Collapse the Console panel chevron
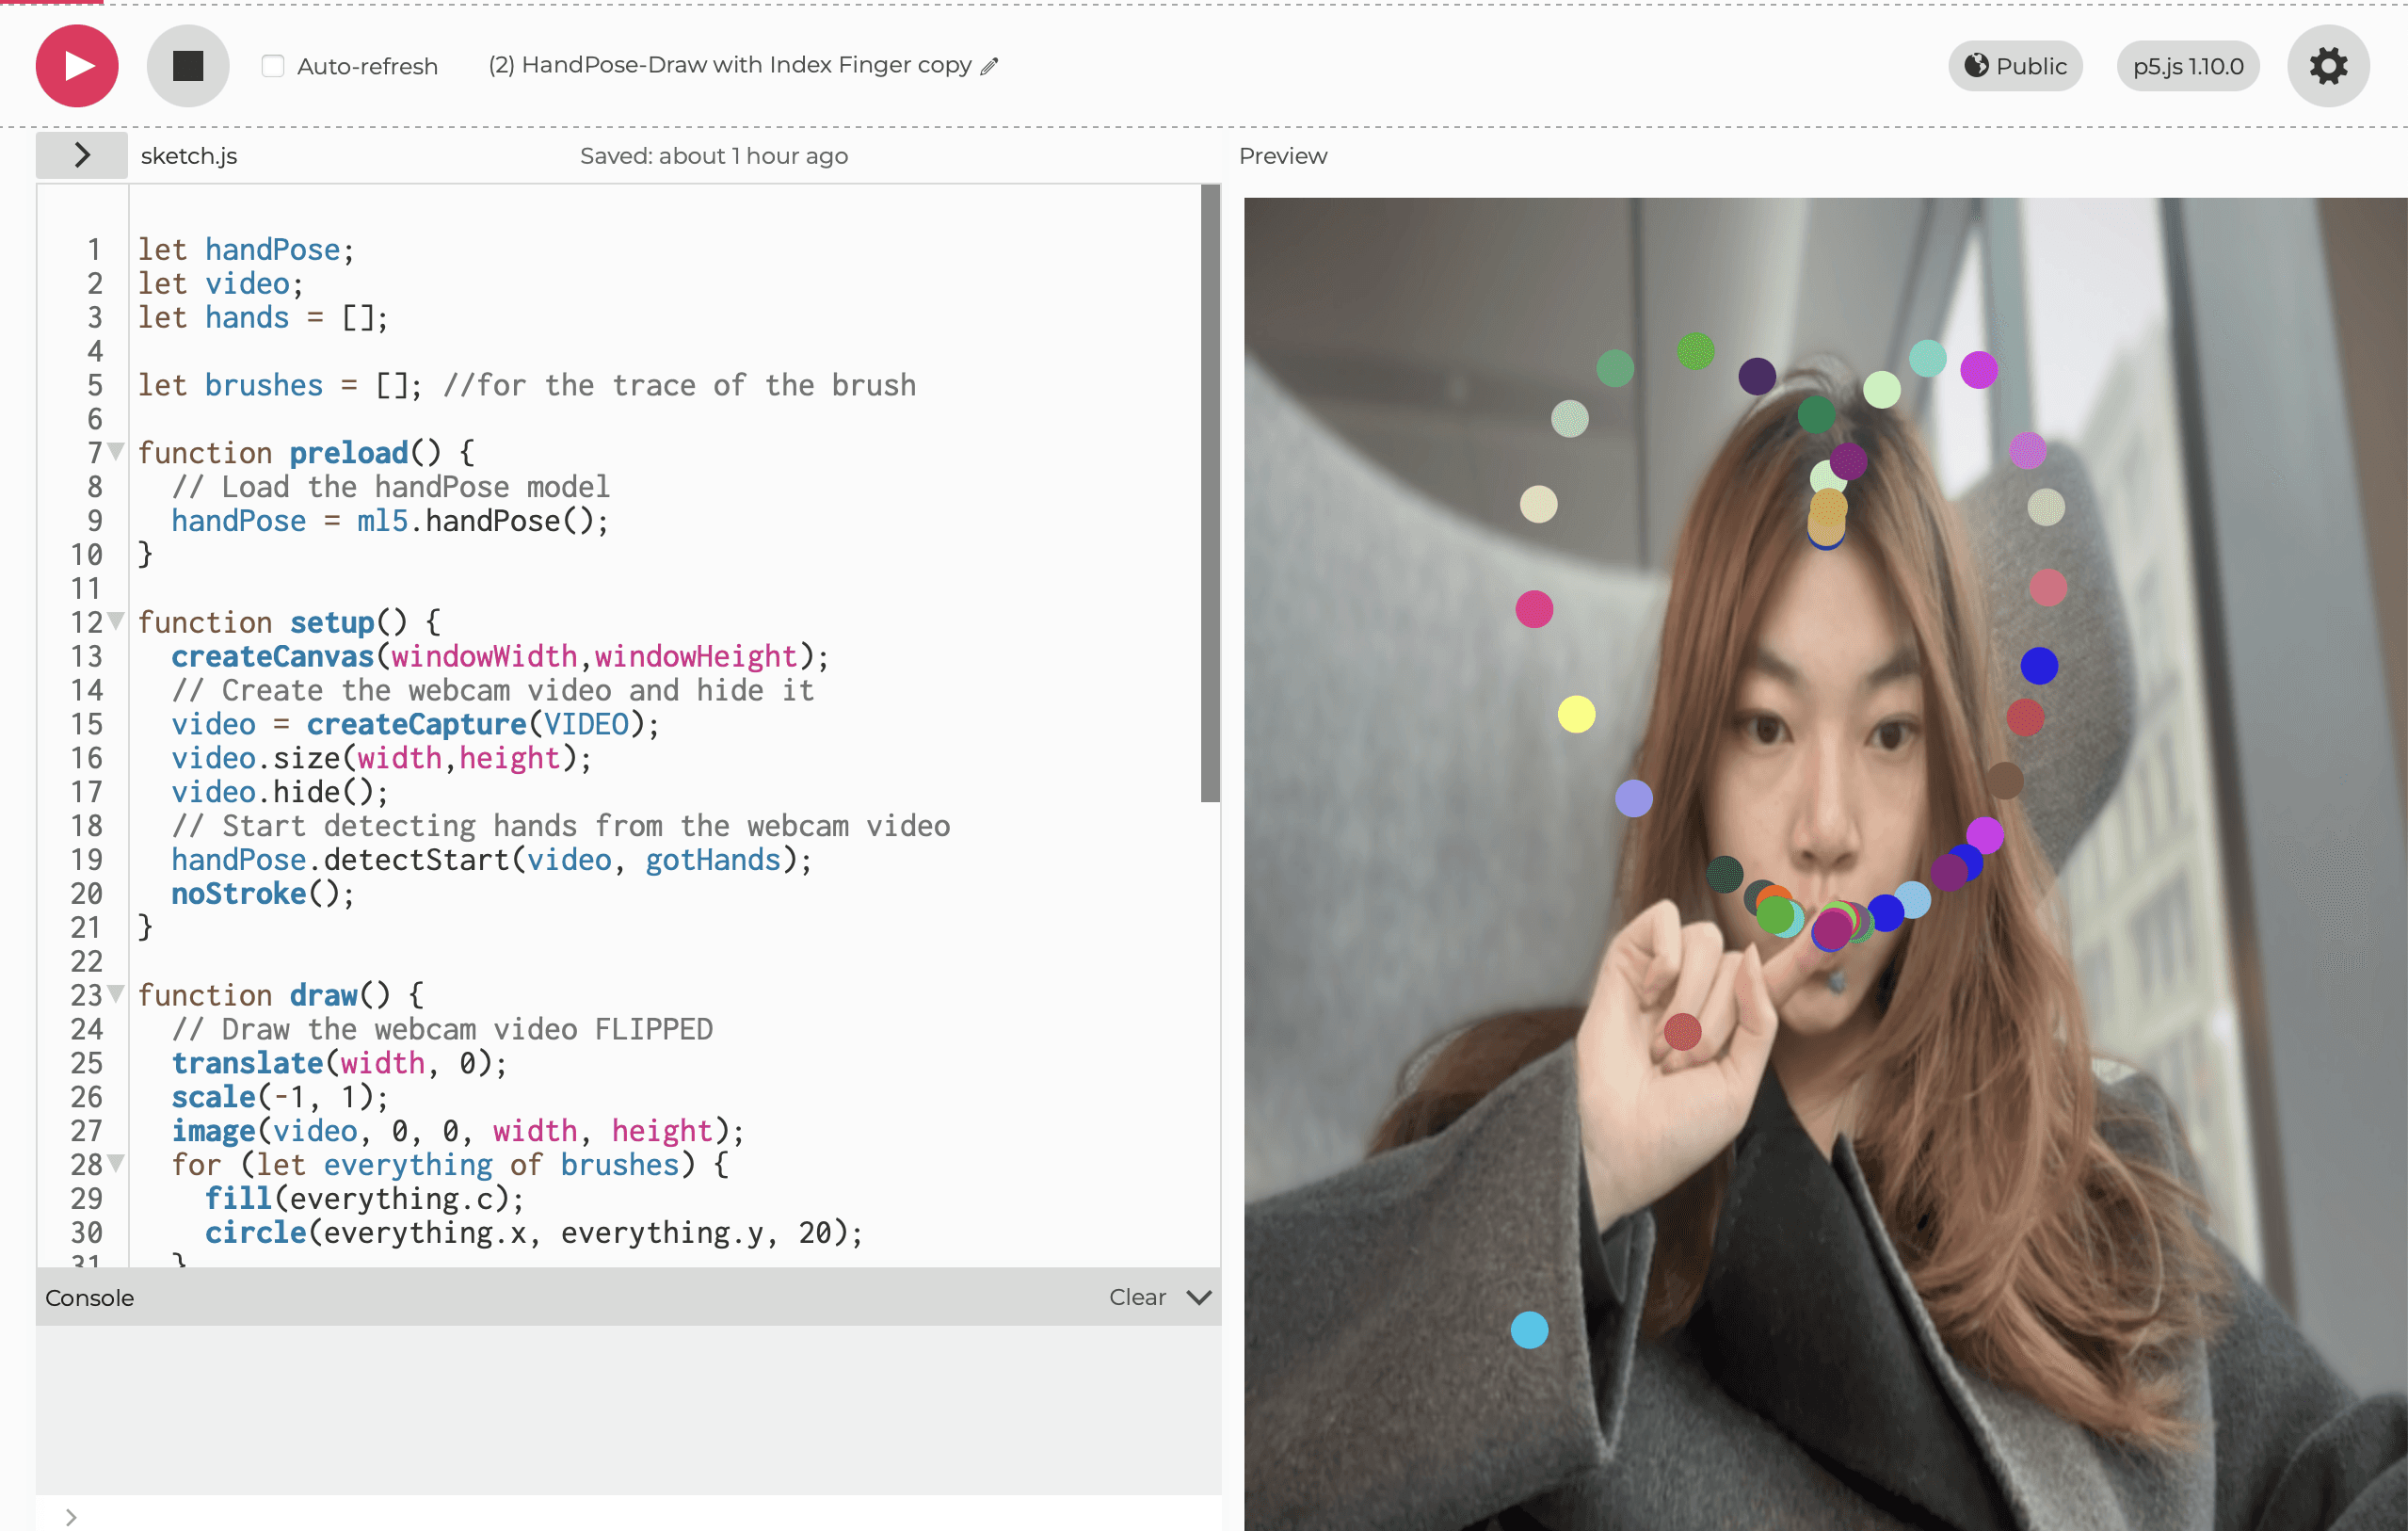The width and height of the screenshot is (2408, 1531). tap(1199, 1297)
